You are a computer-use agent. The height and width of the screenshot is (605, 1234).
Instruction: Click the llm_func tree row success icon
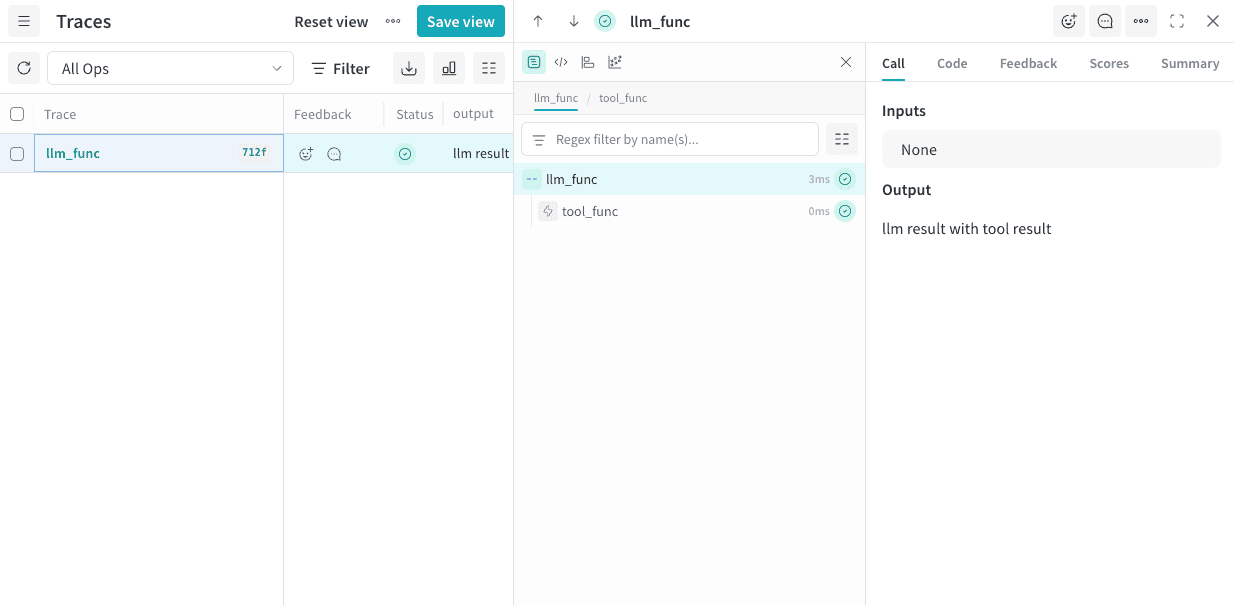click(x=846, y=180)
